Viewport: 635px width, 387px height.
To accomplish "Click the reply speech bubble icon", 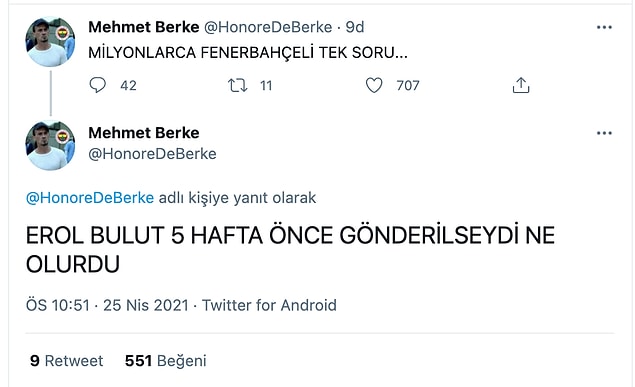I will pos(97,85).
